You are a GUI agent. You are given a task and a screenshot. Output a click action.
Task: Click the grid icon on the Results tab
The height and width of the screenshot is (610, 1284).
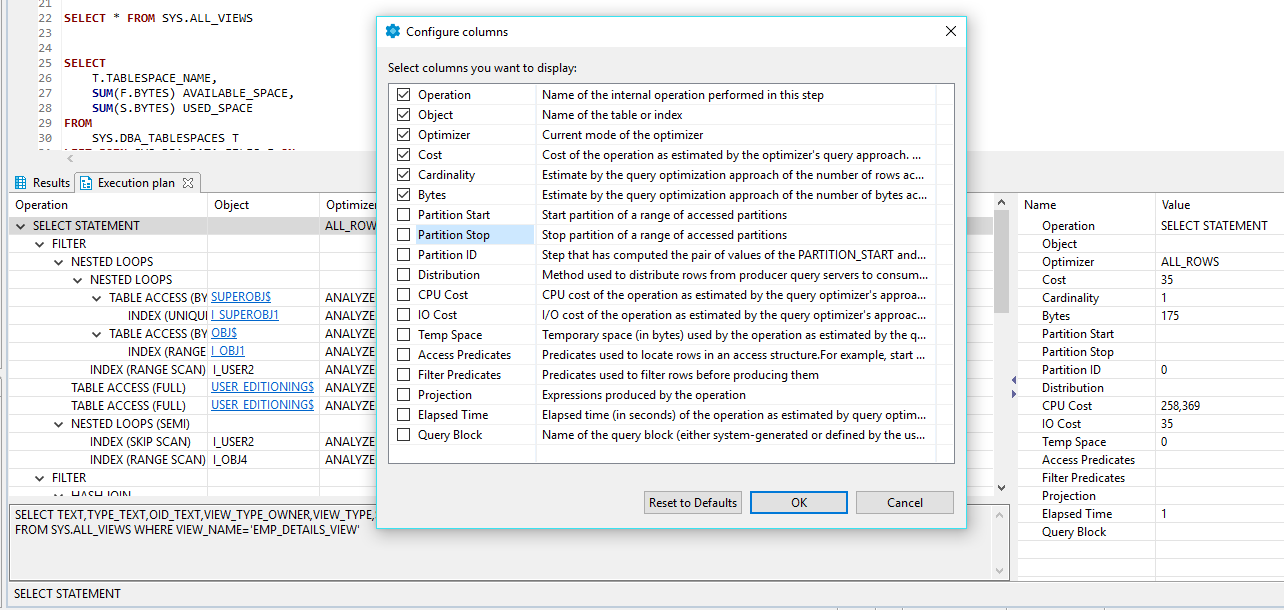click(20, 182)
